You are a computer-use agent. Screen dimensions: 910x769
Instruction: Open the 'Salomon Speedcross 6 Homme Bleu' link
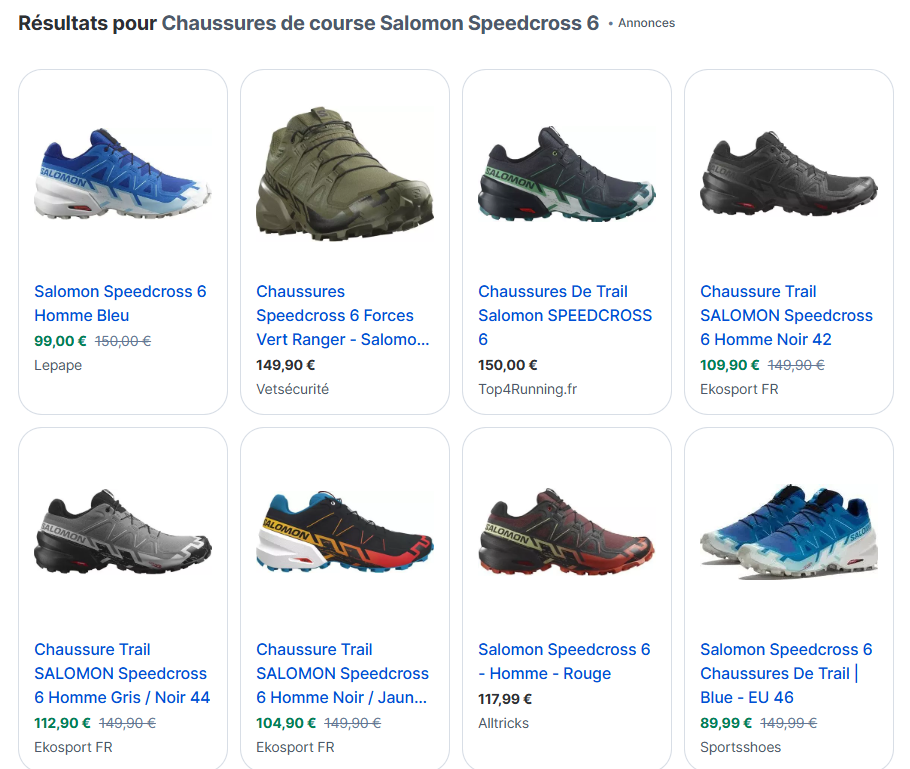120,303
